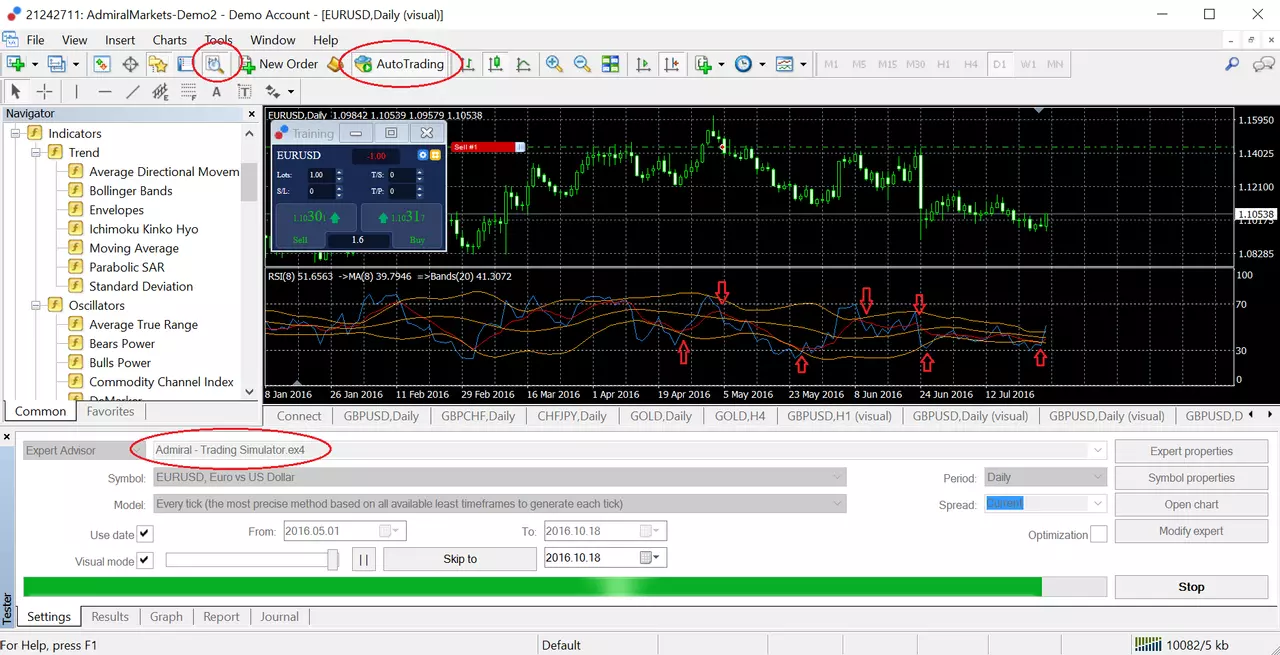This screenshot has width=1280, height=655.
Task: Enable the Optimization checkbox
Action: (1099, 534)
